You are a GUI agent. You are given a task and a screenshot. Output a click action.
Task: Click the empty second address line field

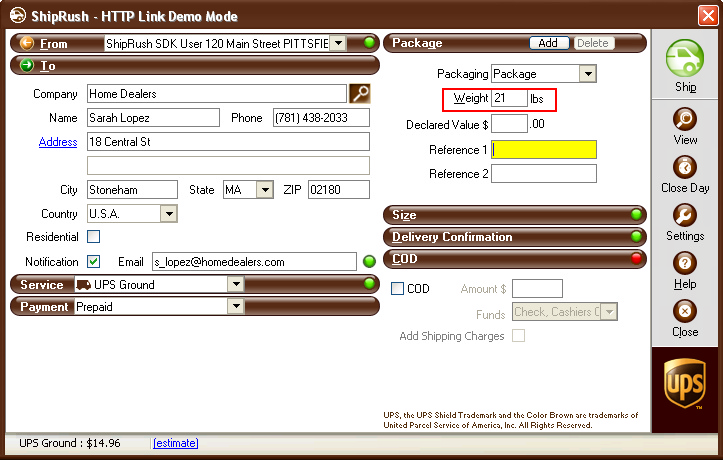point(228,165)
